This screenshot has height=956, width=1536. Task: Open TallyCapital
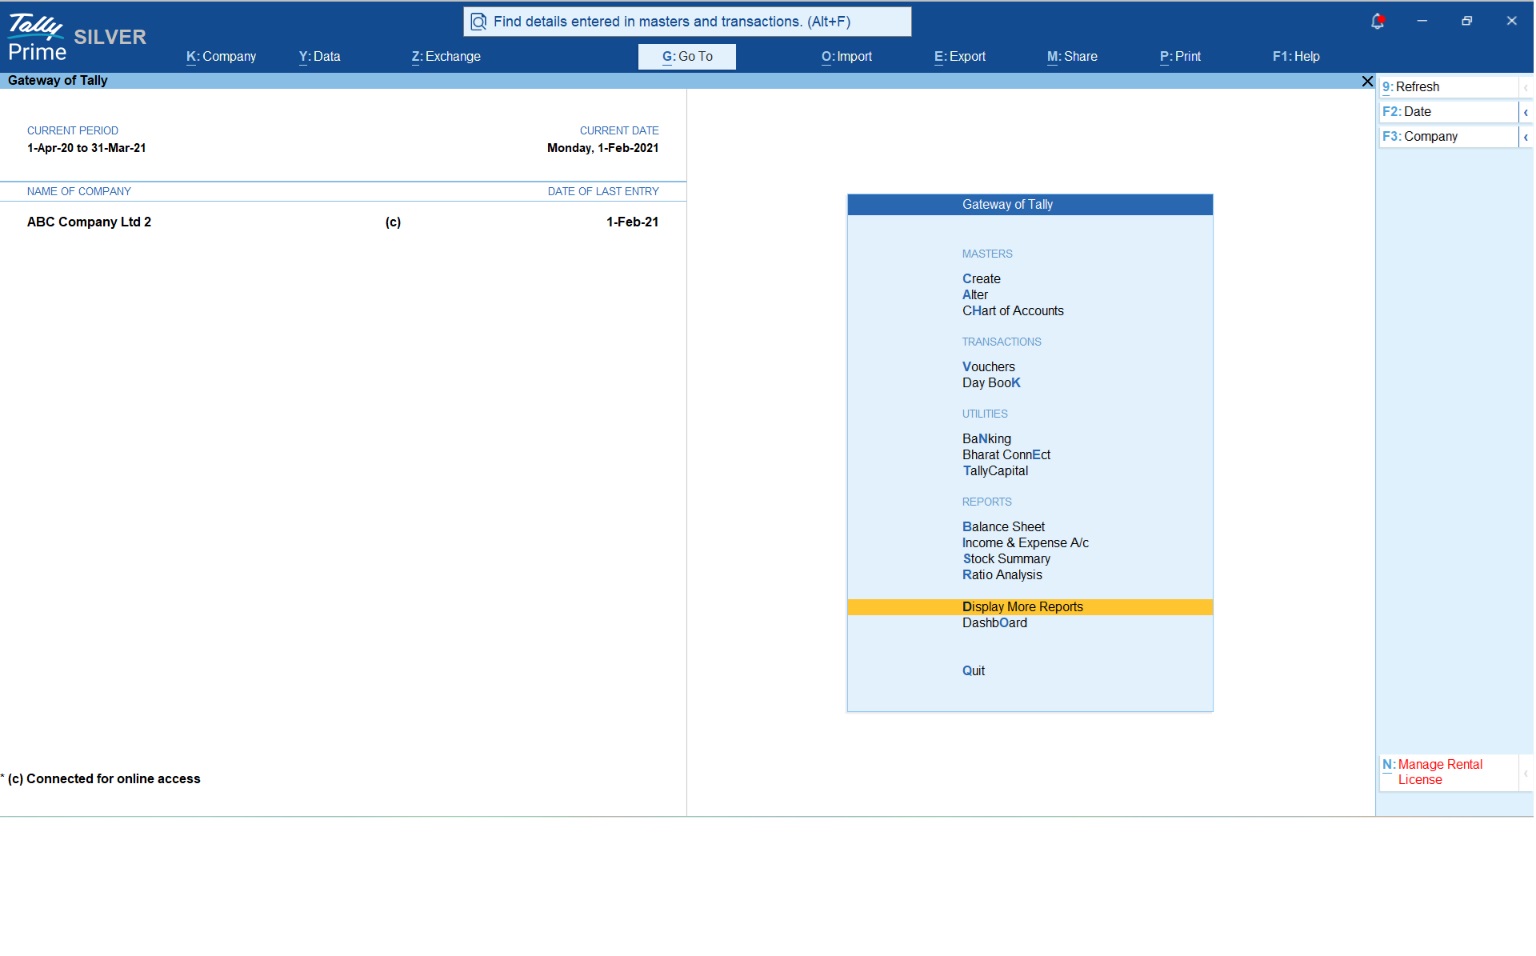(x=995, y=471)
